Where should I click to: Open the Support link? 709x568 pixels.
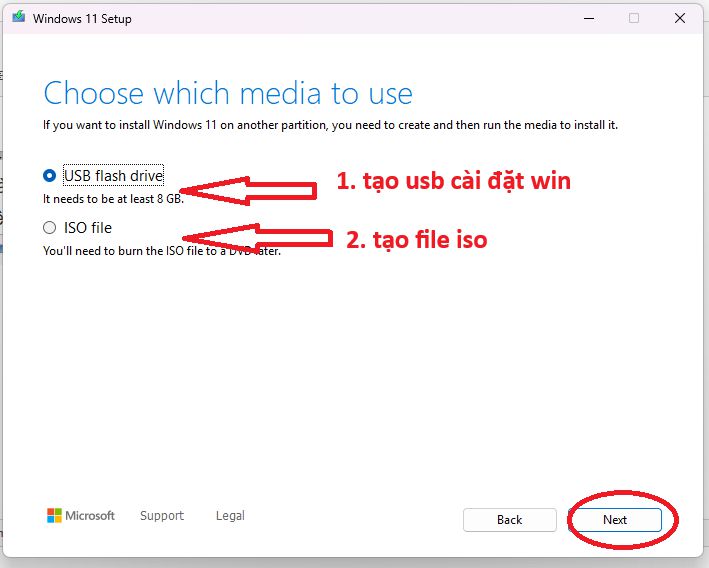[162, 516]
